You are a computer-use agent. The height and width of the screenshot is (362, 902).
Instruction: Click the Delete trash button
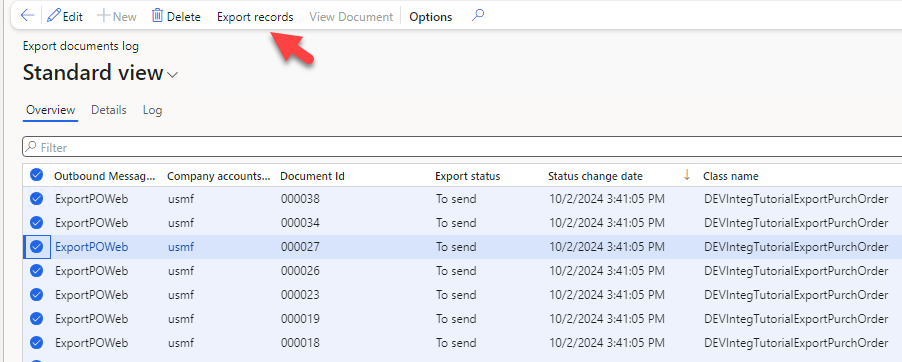(x=176, y=17)
